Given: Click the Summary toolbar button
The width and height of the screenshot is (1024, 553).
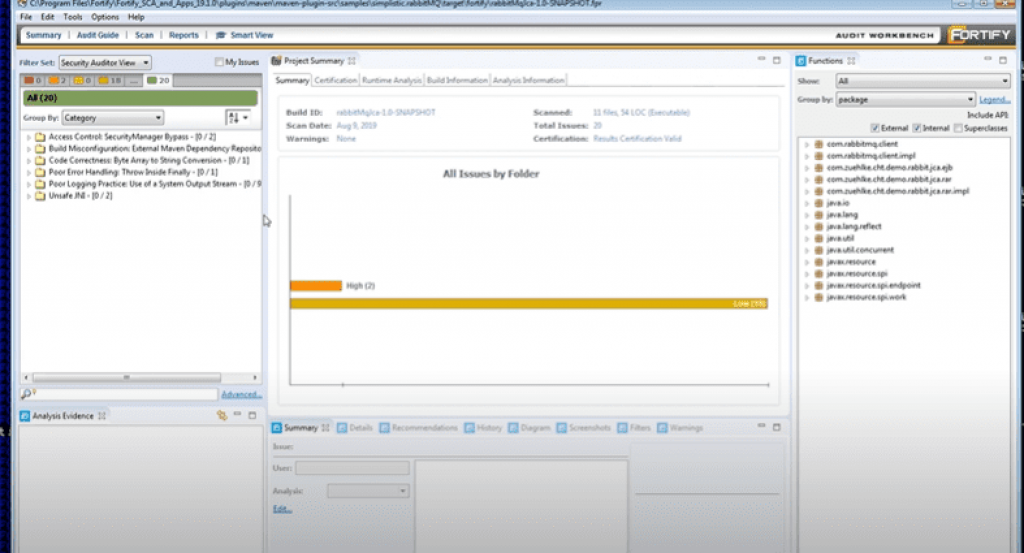Looking at the screenshot, I should click(x=43, y=35).
